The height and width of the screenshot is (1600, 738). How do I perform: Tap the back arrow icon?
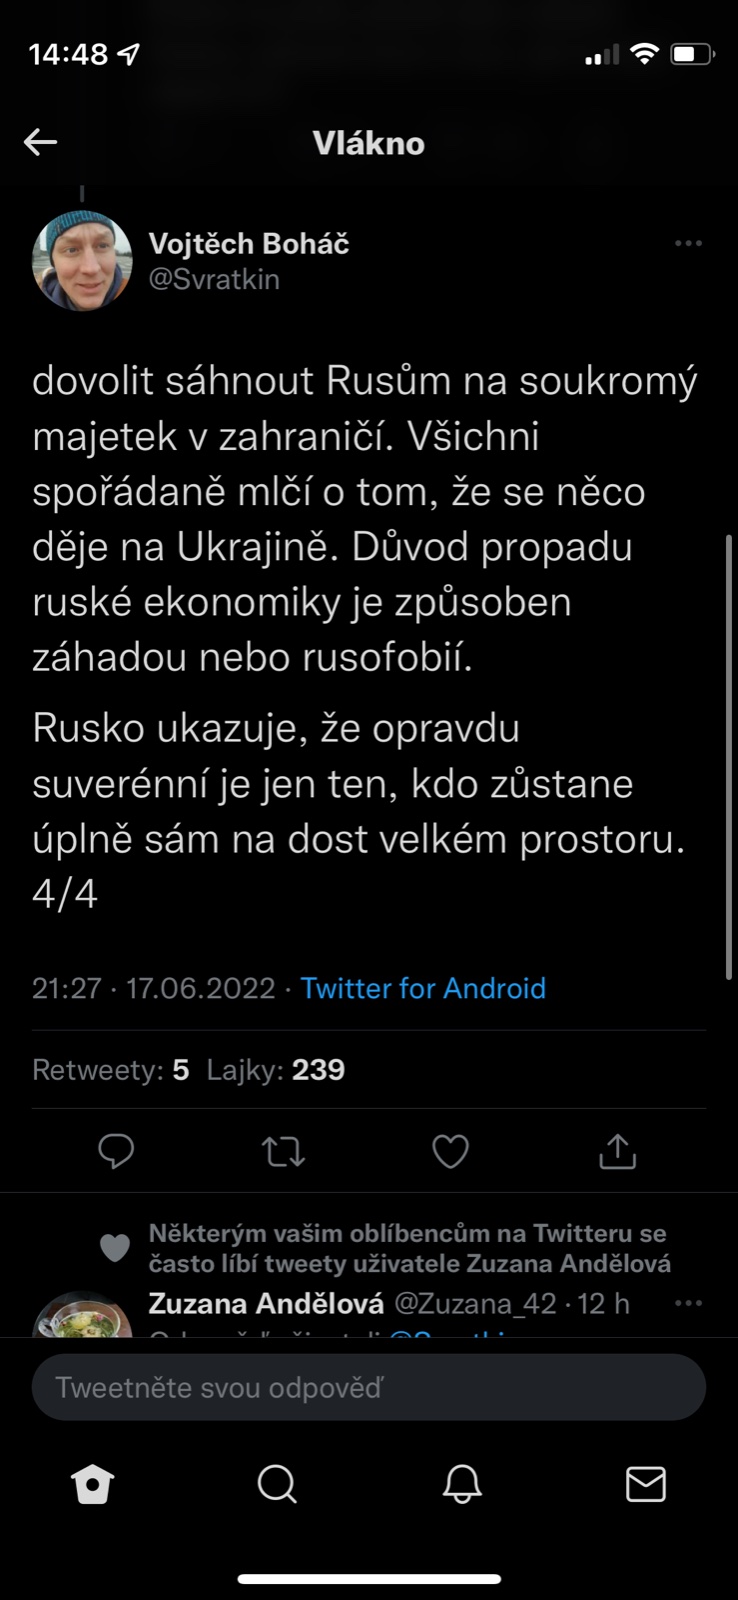point(40,142)
